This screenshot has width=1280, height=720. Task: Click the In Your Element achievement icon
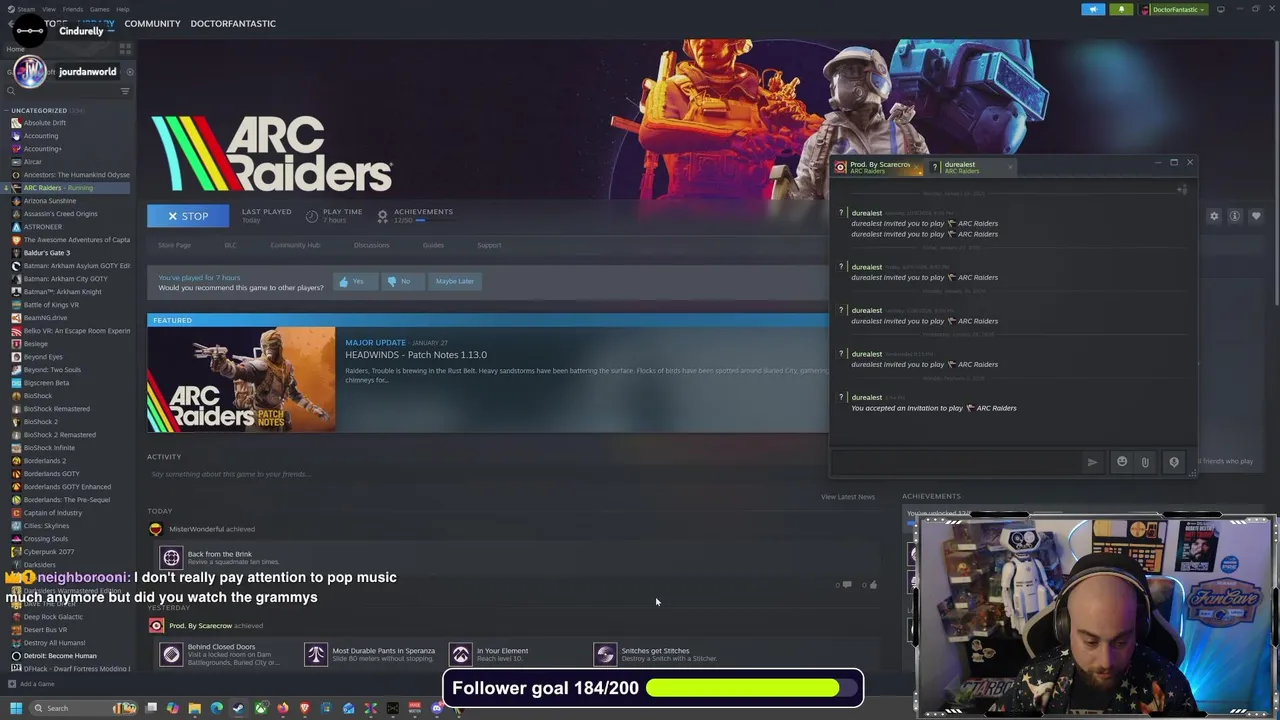point(460,654)
